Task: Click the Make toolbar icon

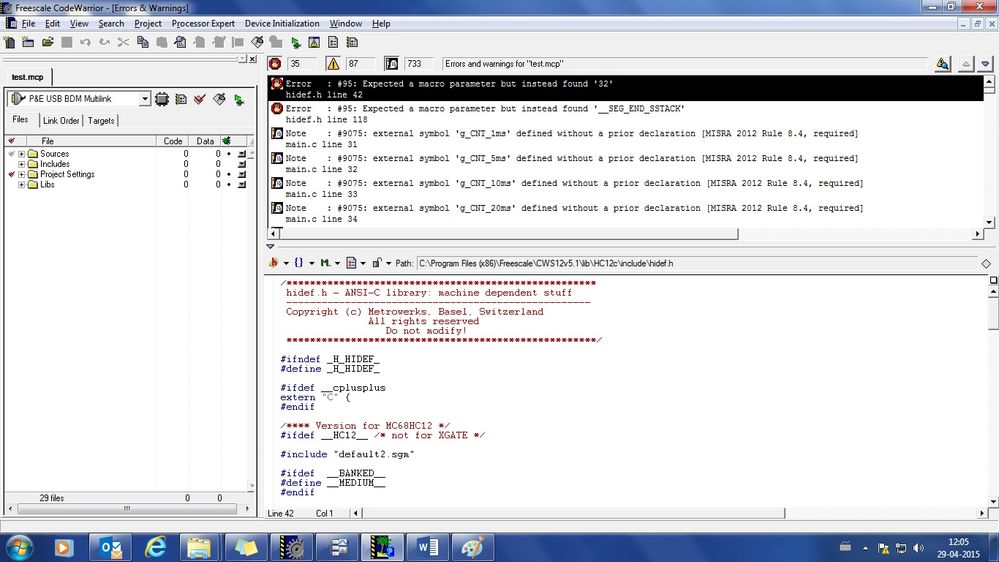Action: click(257, 43)
